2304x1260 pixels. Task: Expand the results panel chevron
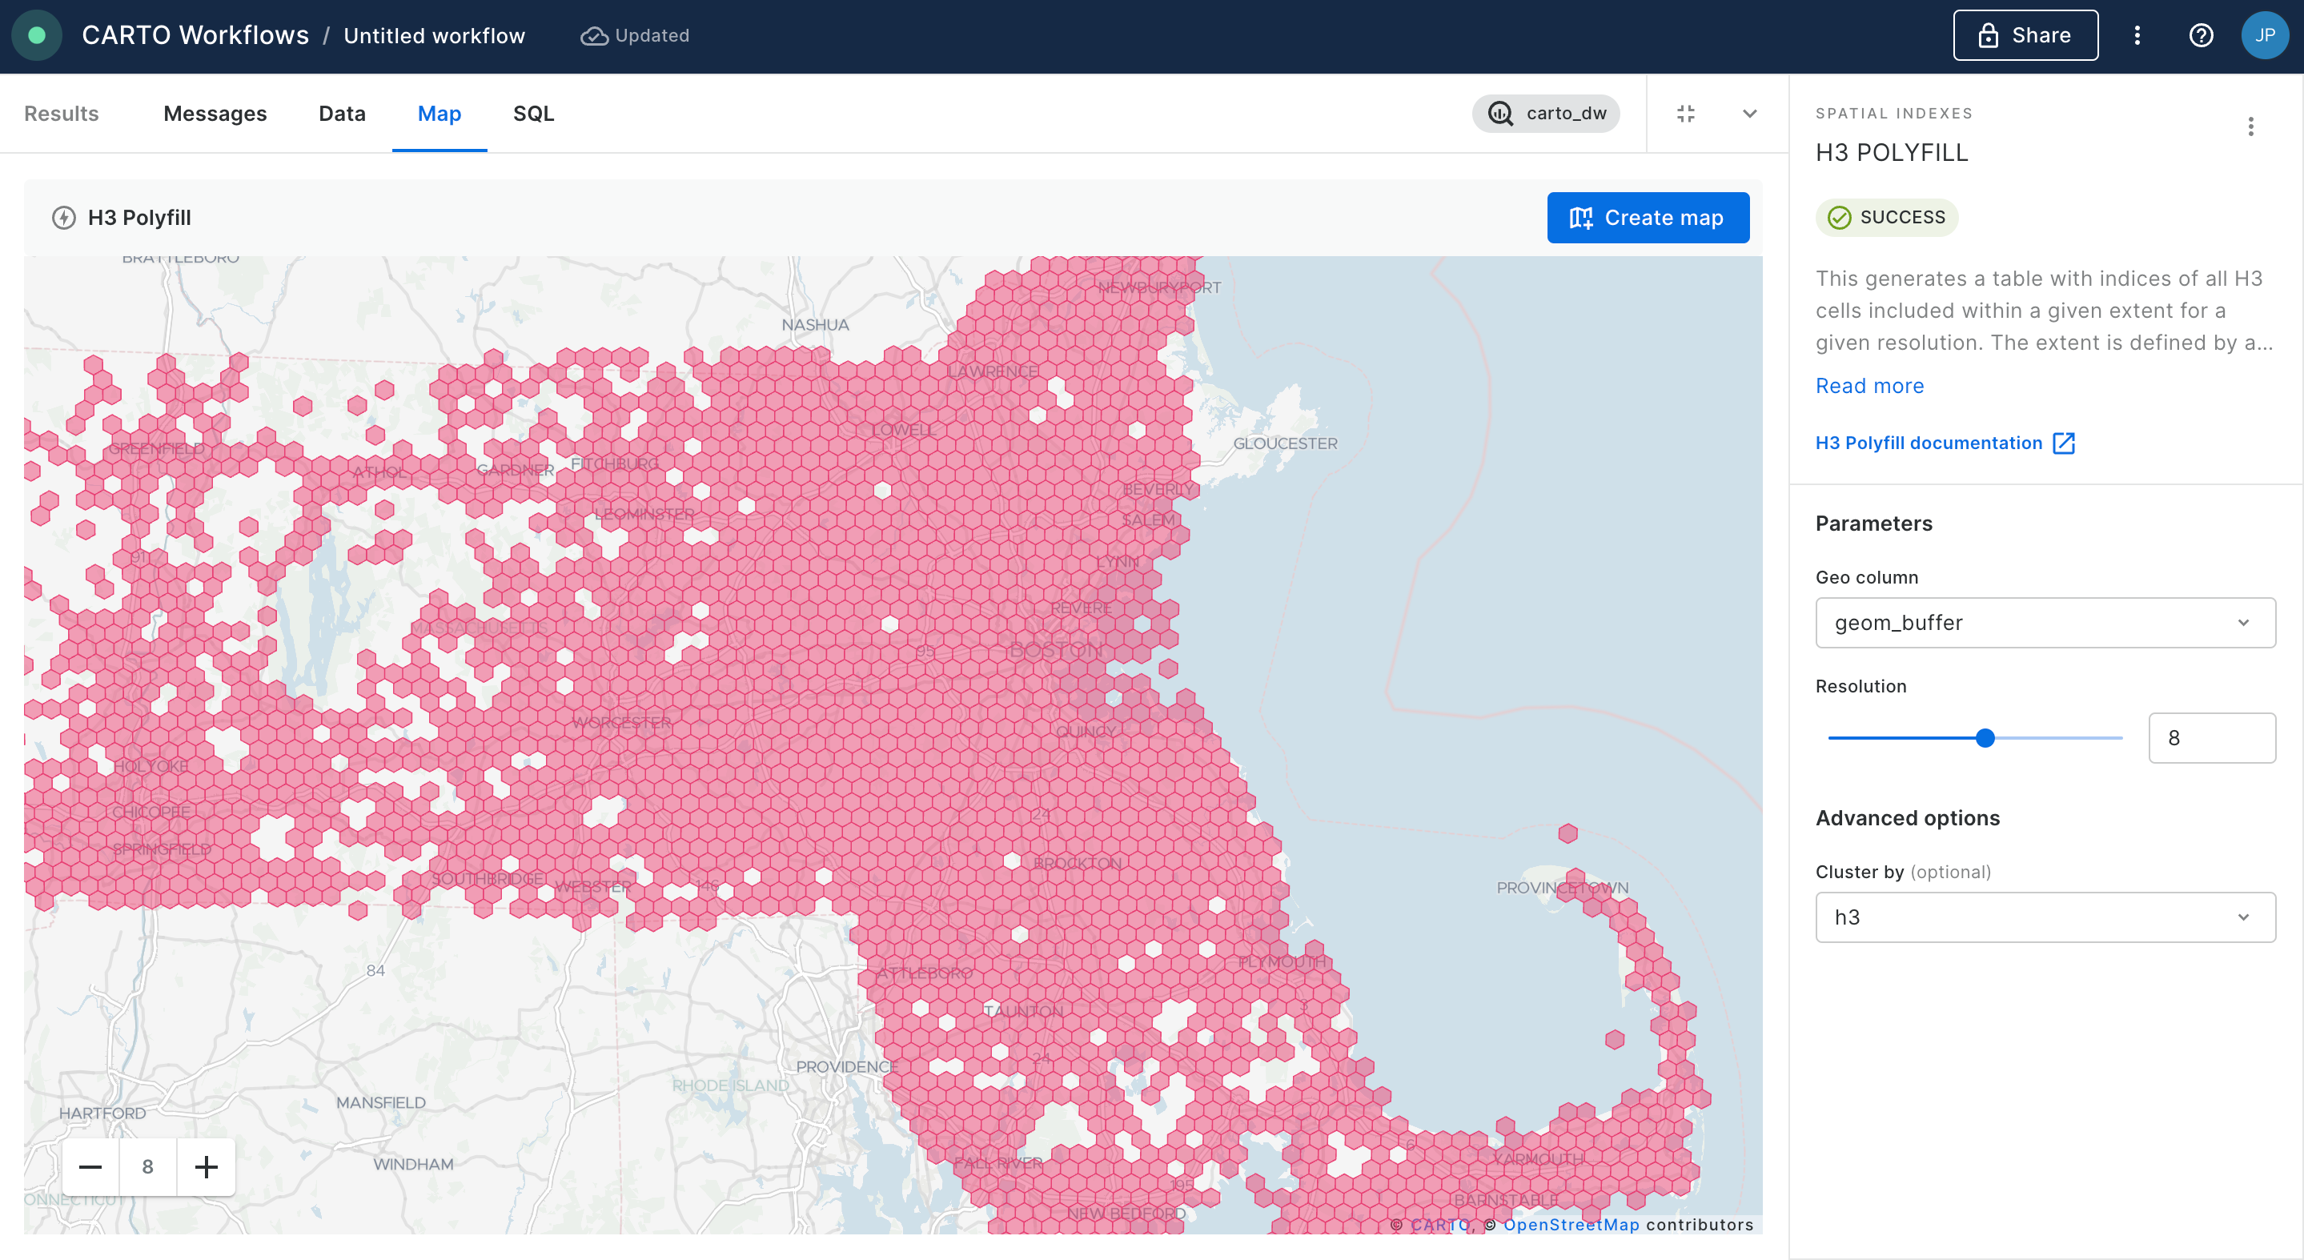(x=1749, y=114)
